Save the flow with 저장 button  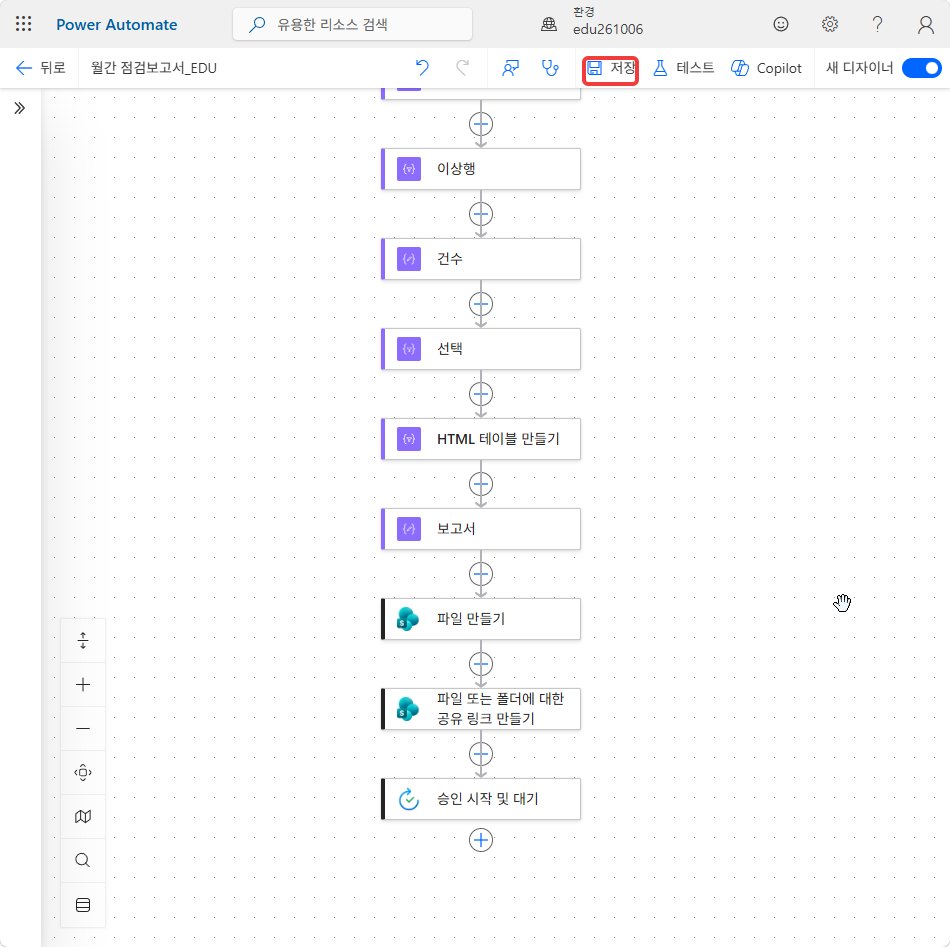click(x=611, y=68)
